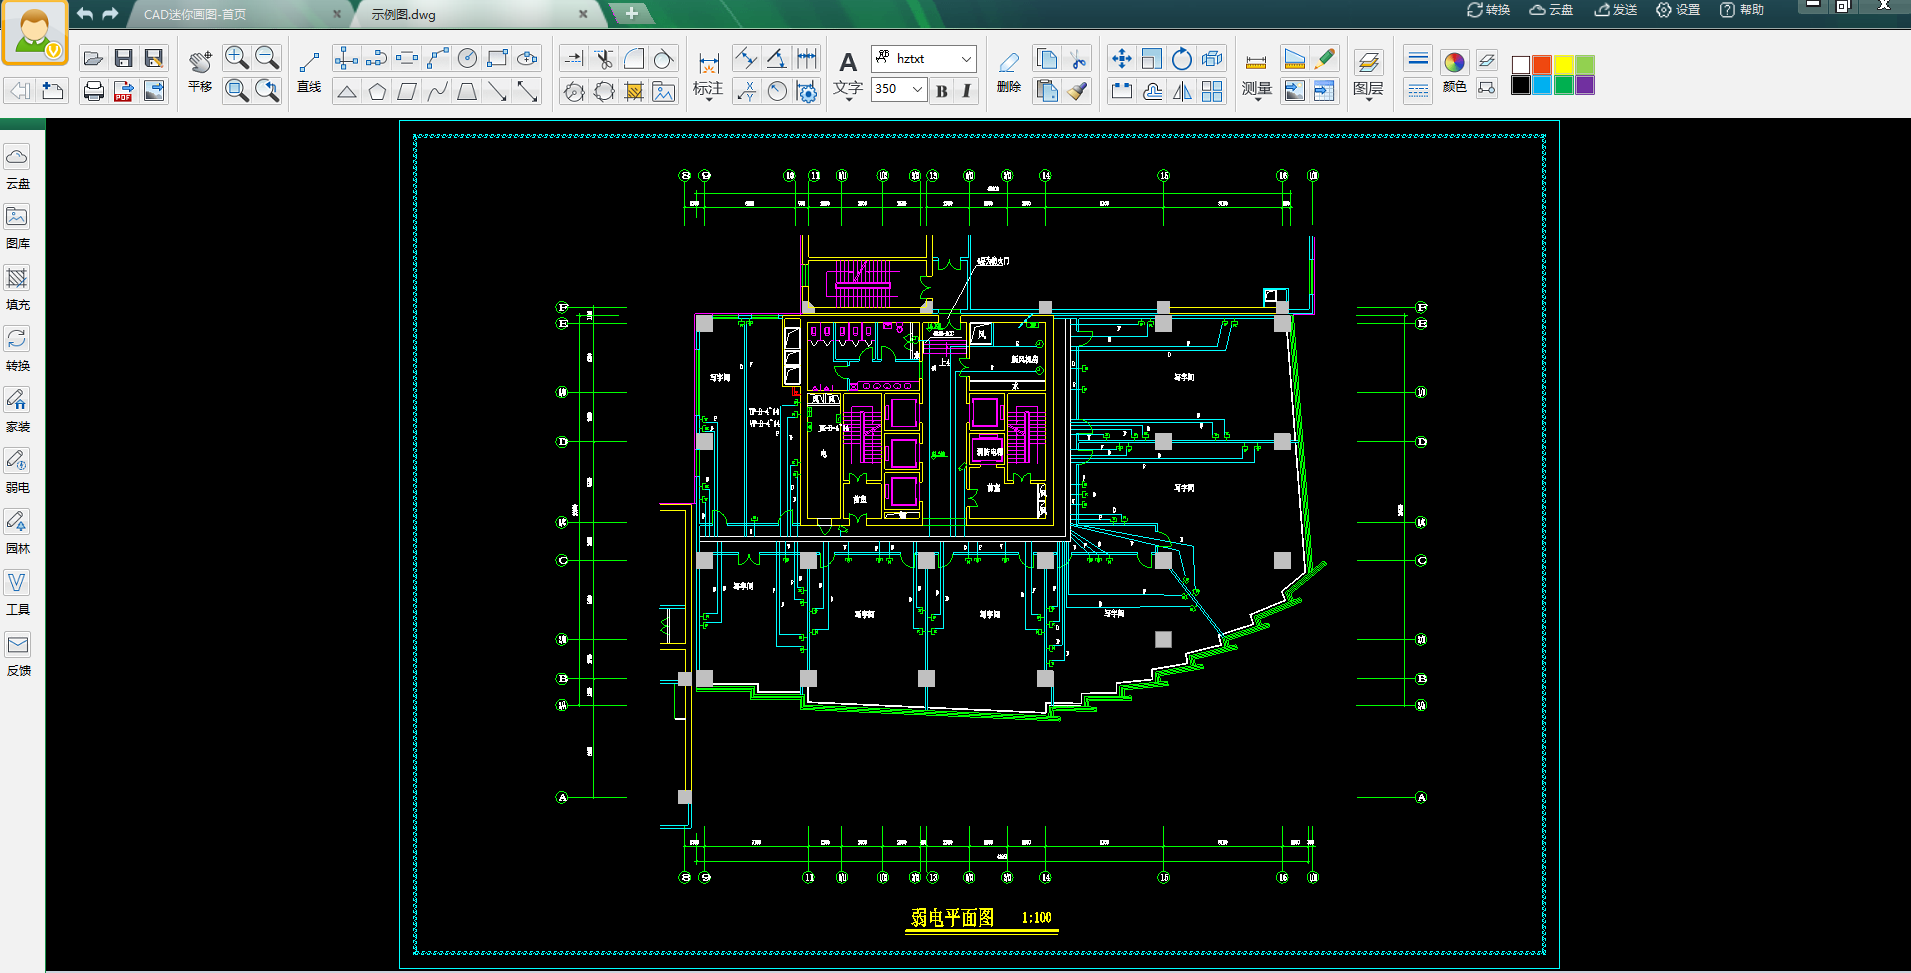This screenshot has height=973, width=1911.
Task: Open the 图层 layers tool
Action: [x=1368, y=74]
